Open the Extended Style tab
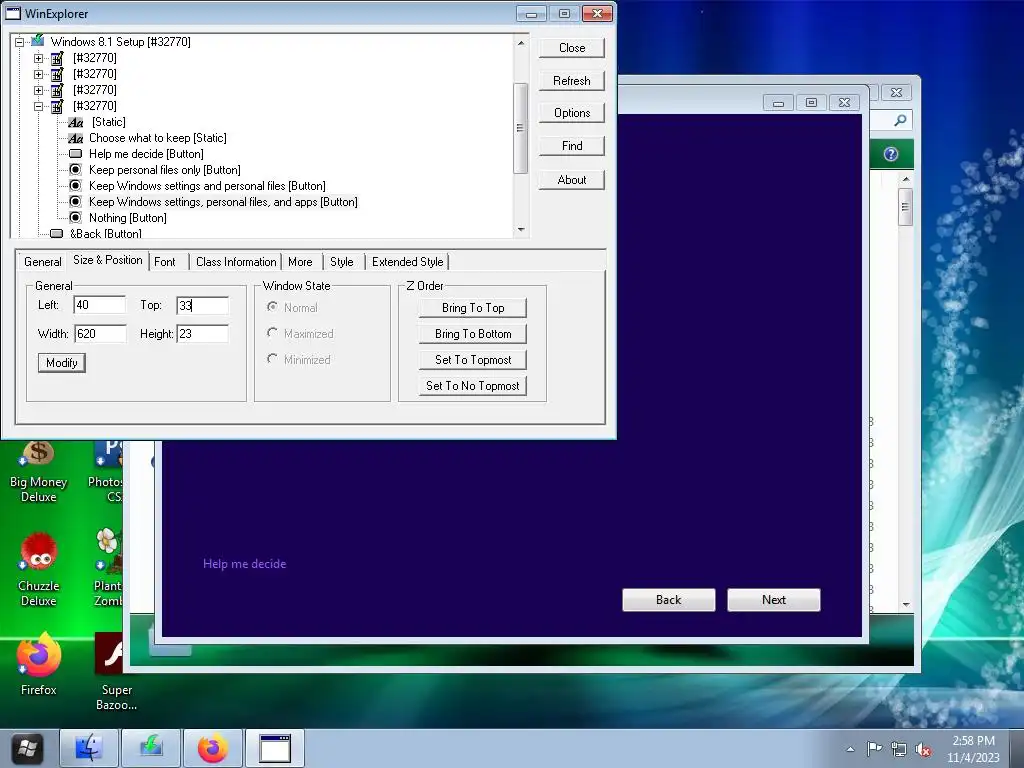 408,262
